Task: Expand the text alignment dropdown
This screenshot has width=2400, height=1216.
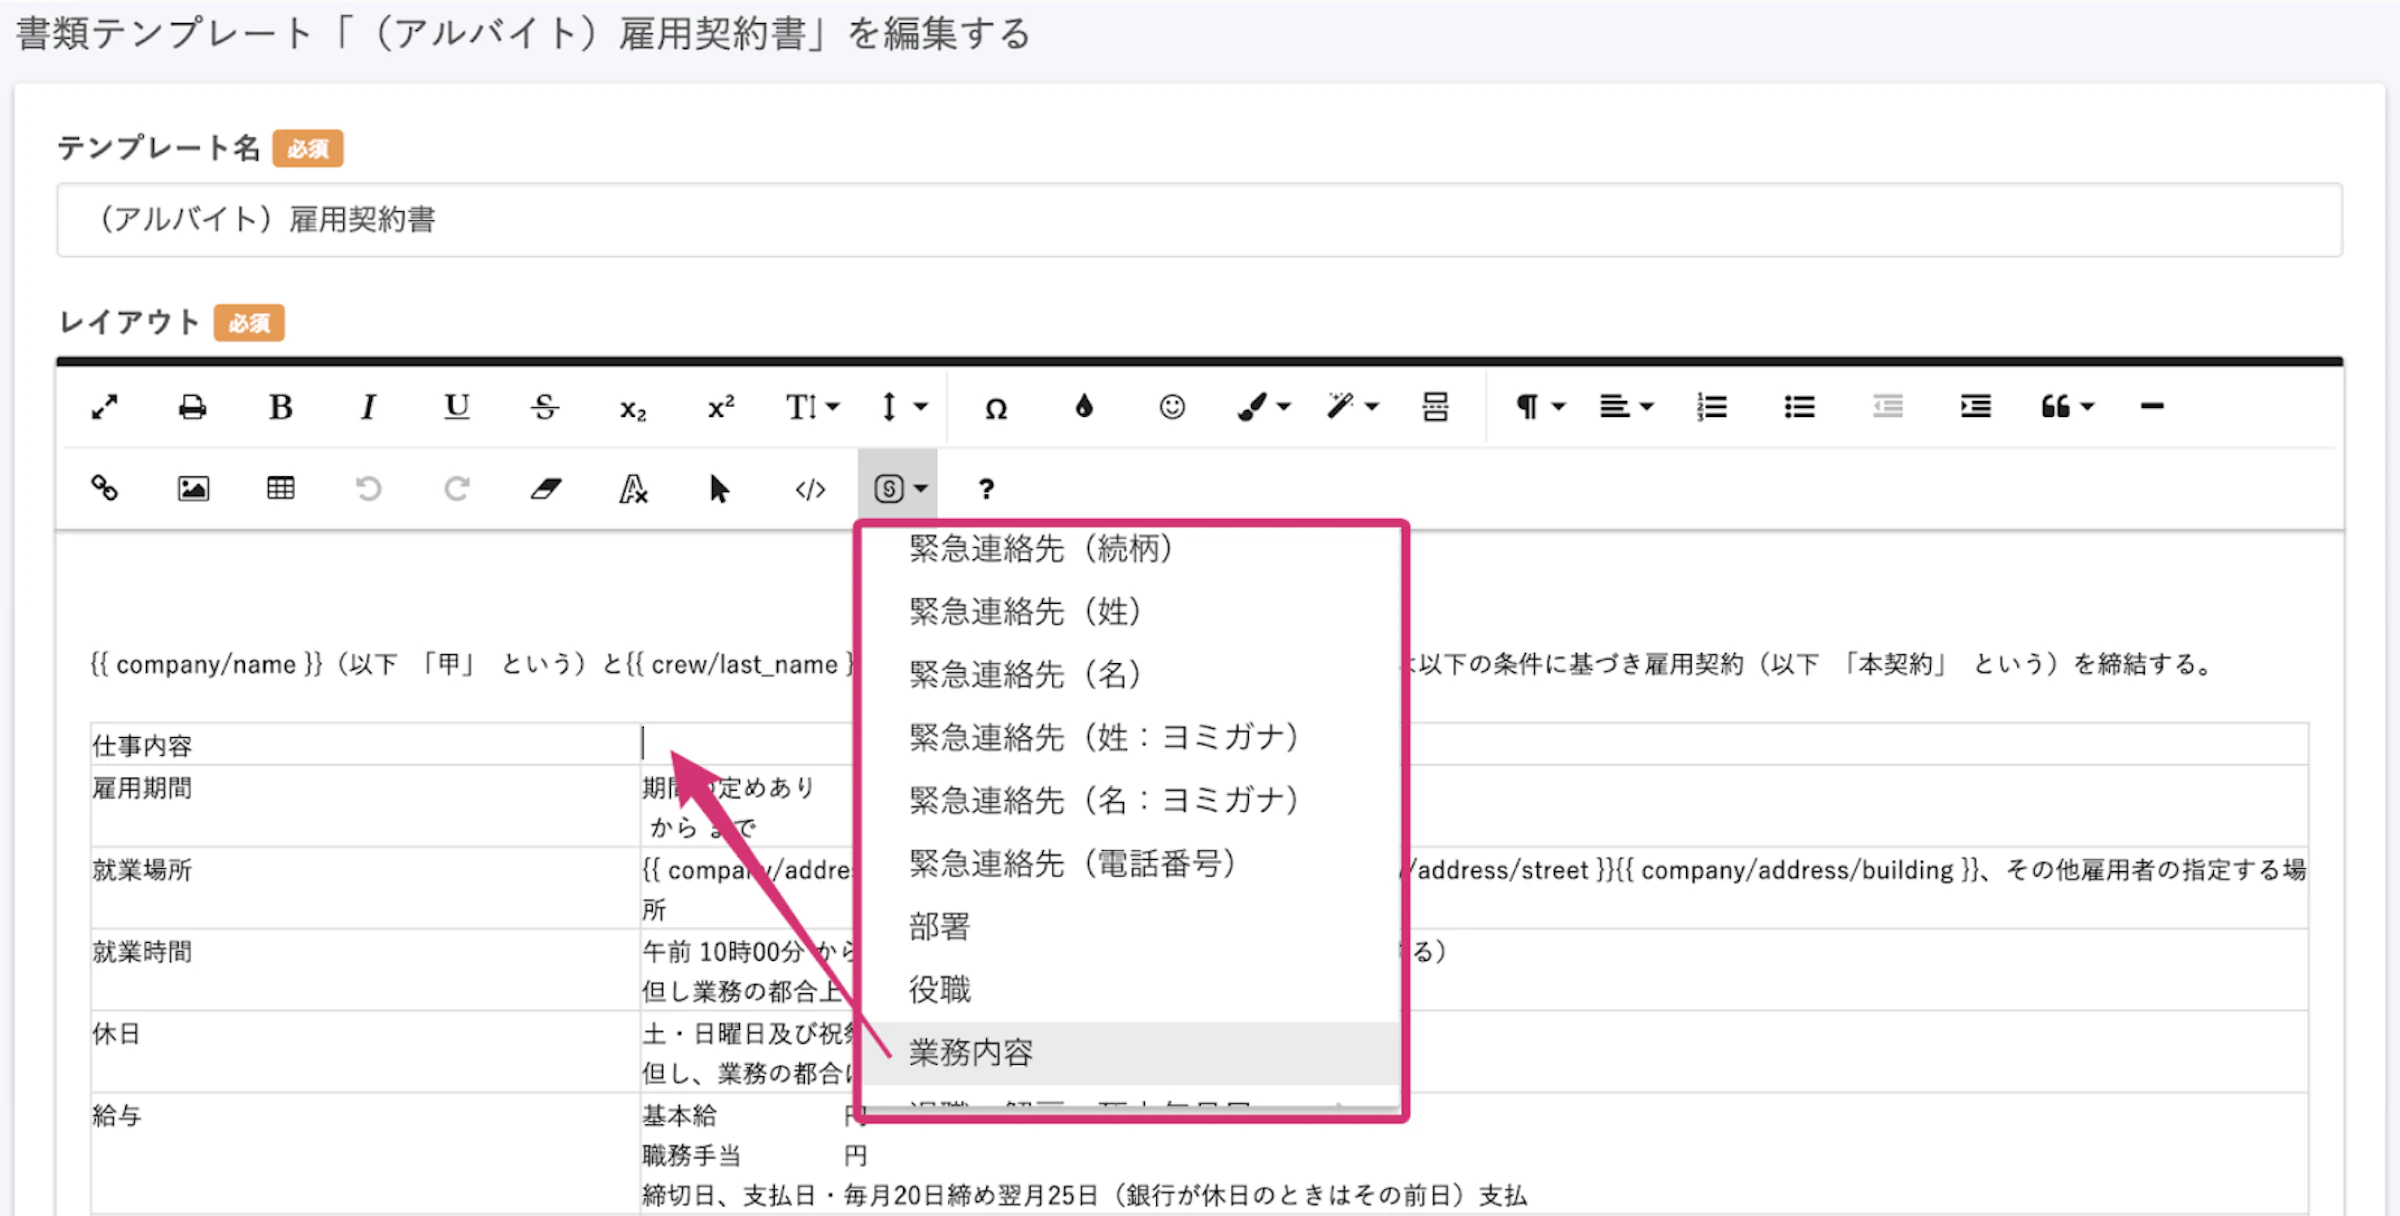Action: point(1625,406)
